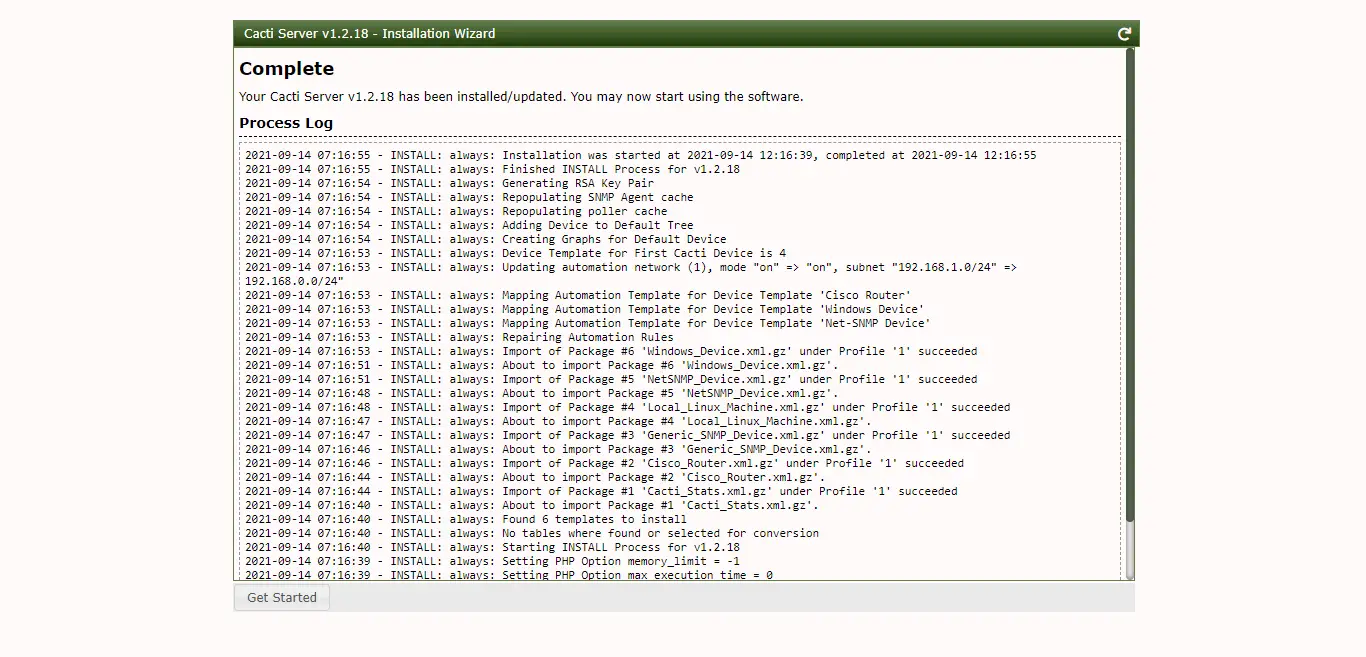Screen dimensions: 1366x657
Task: Select the 'Found 6 templates to install' line
Action: pyautogui.click(x=466, y=519)
